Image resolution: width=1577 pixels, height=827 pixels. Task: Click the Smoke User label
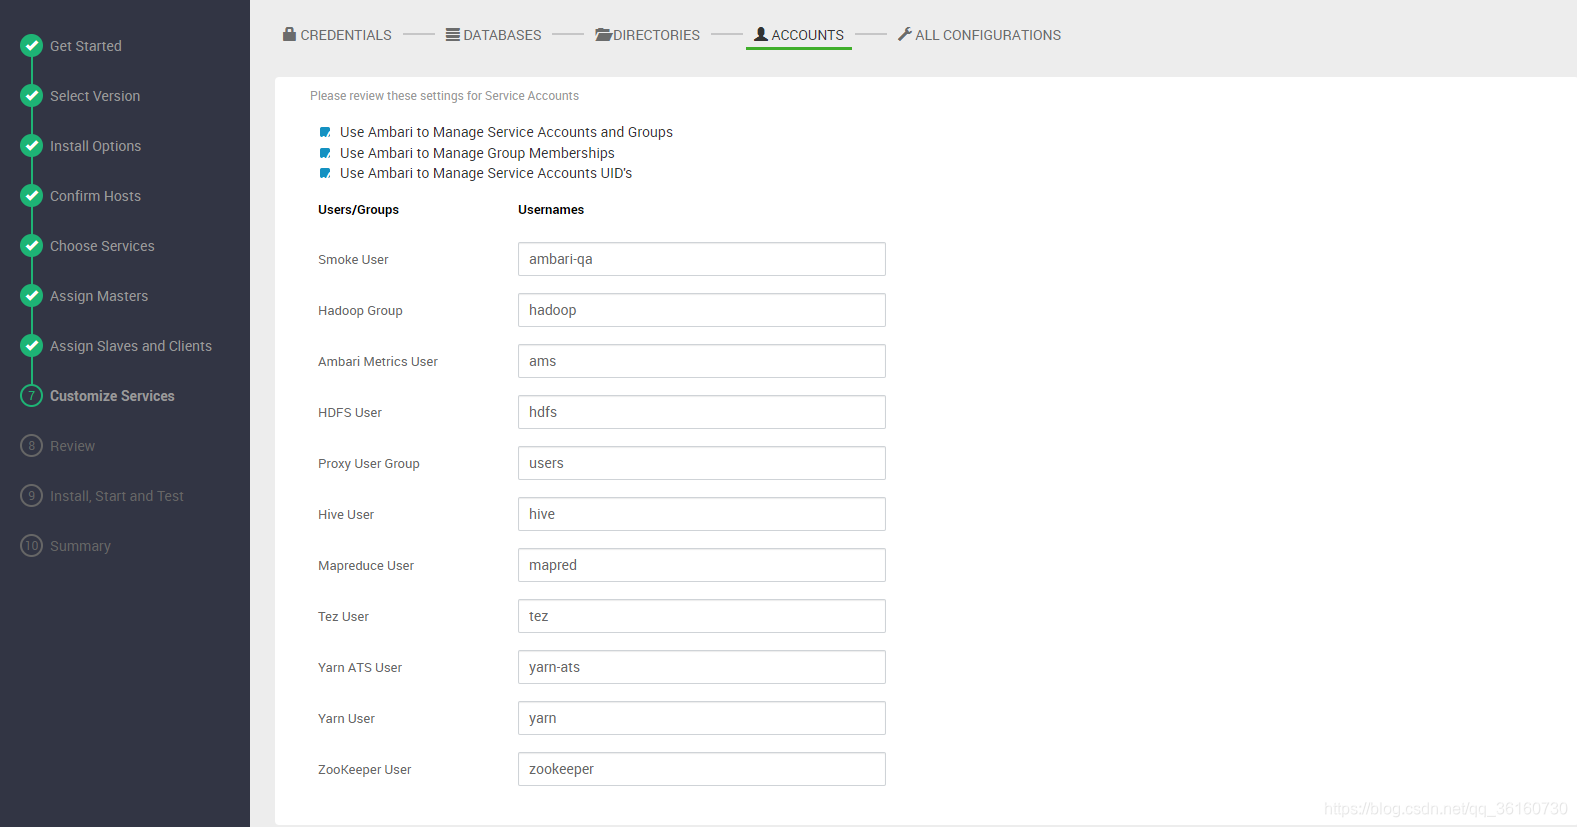coord(353,260)
